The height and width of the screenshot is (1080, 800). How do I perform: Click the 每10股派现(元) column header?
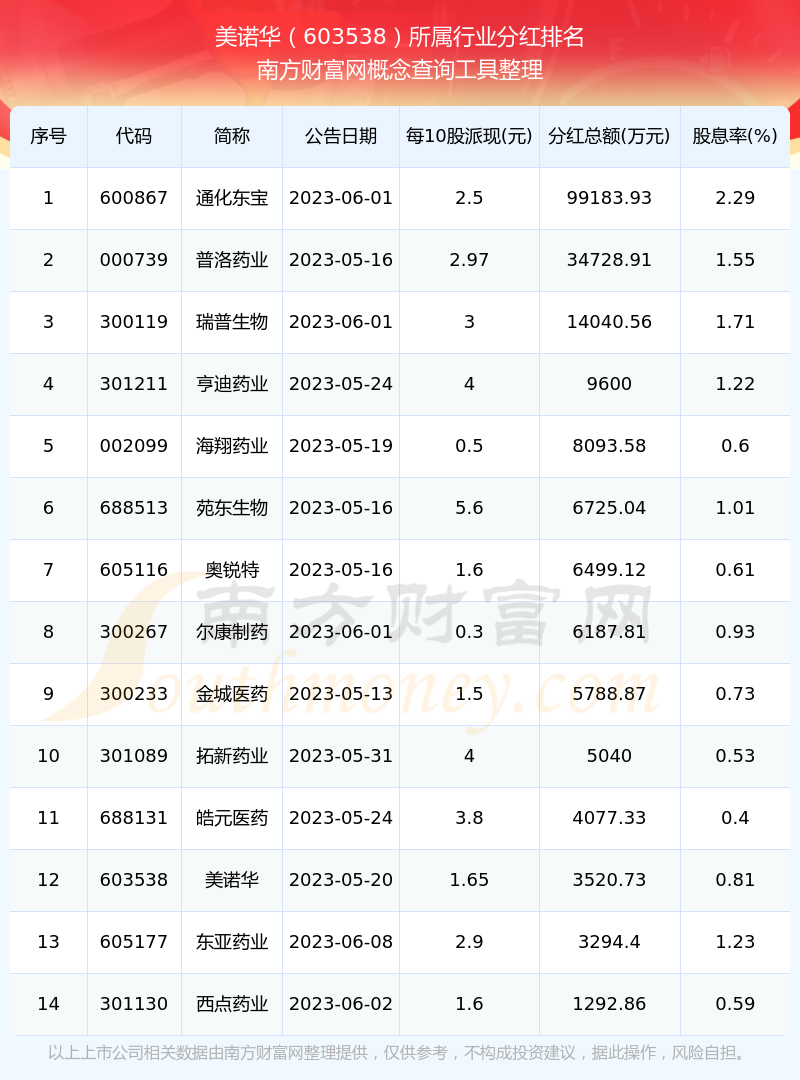click(x=469, y=136)
